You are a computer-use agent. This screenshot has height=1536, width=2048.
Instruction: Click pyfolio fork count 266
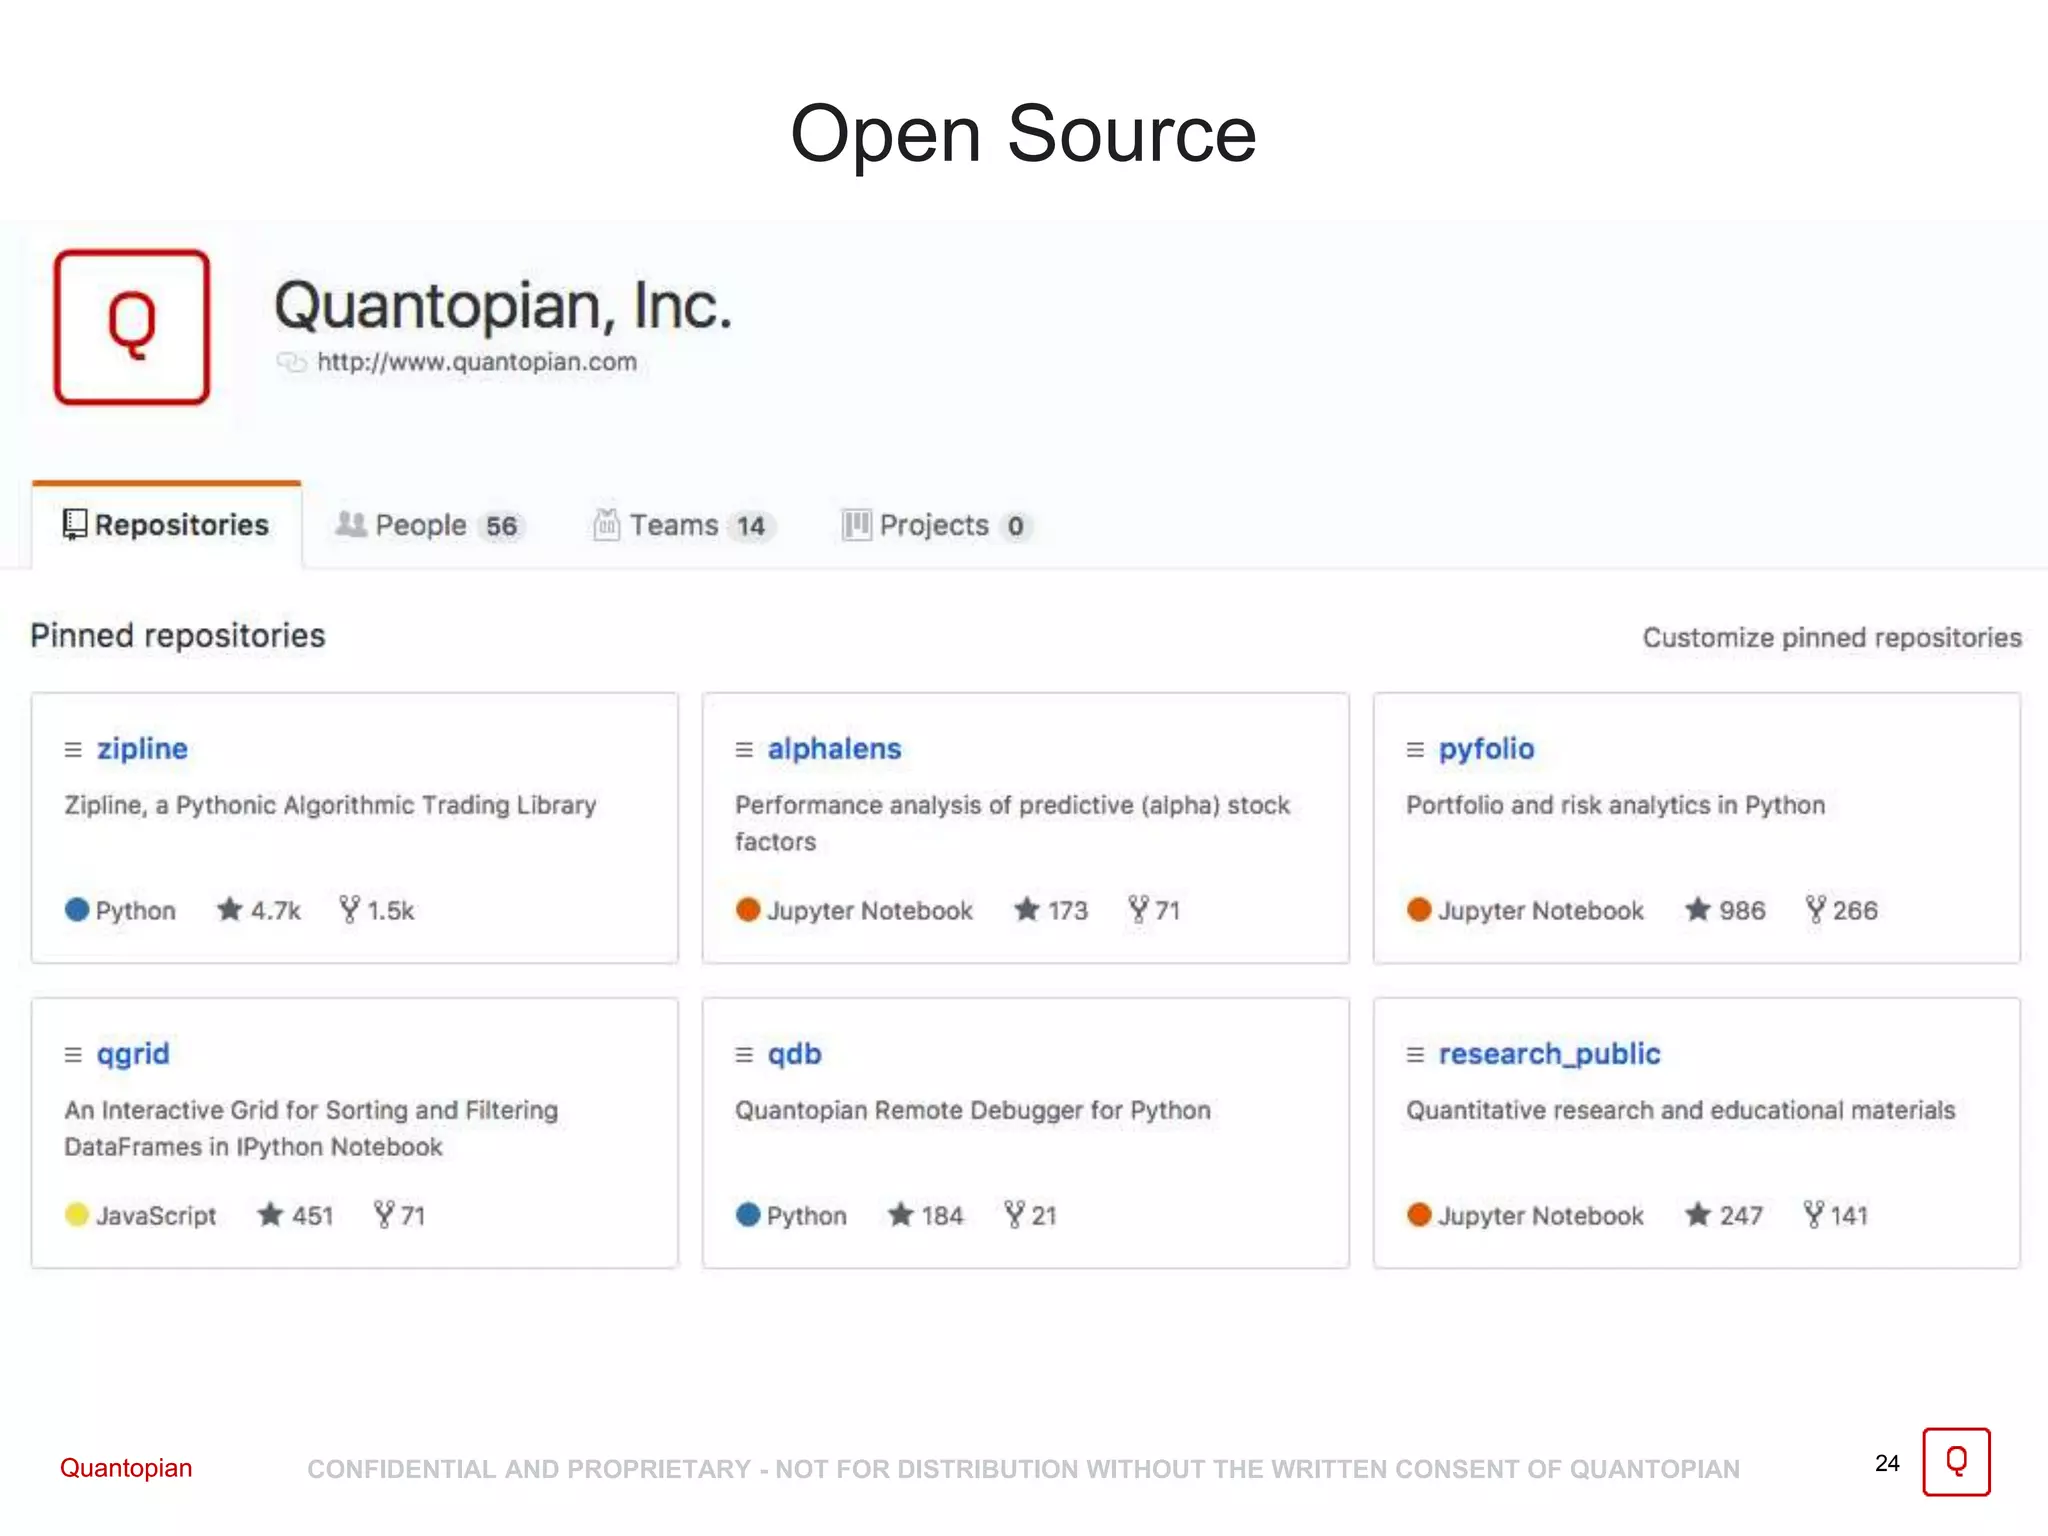pos(1855,910)
